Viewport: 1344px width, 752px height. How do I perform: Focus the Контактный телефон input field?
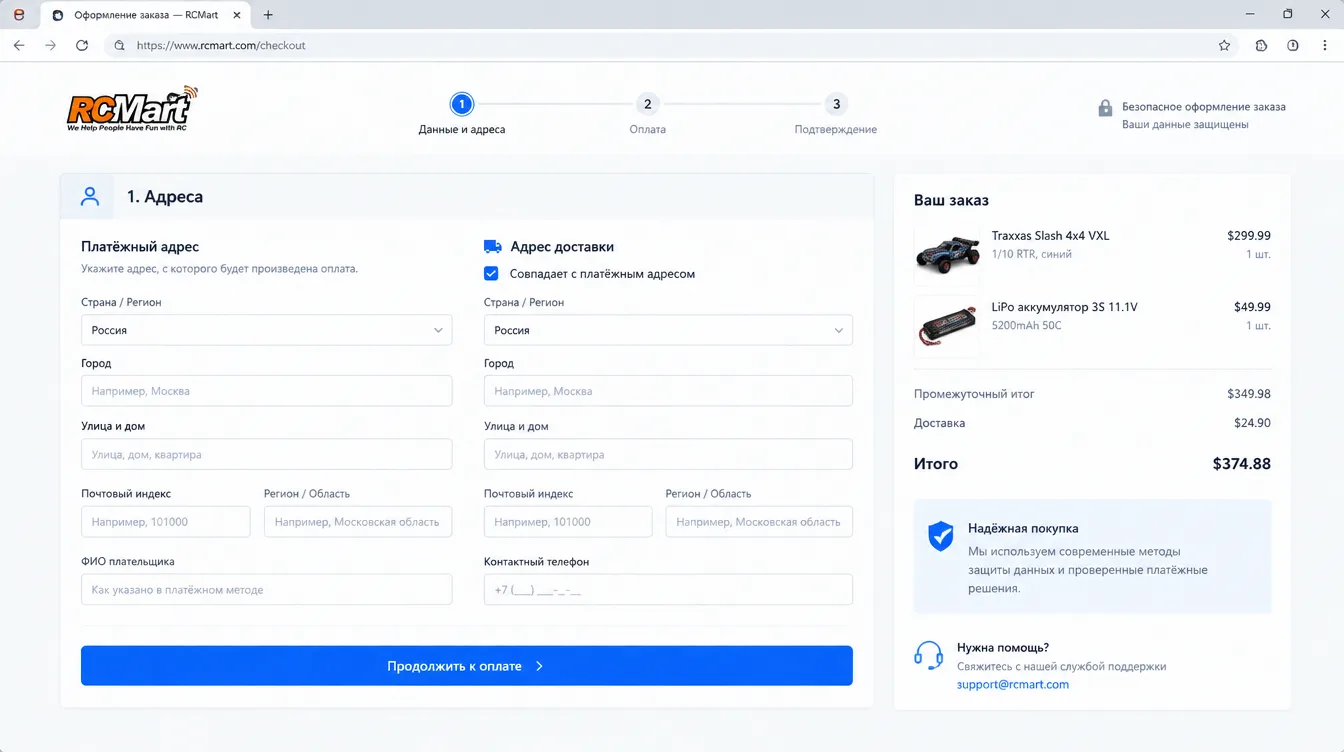pos(668,590)
